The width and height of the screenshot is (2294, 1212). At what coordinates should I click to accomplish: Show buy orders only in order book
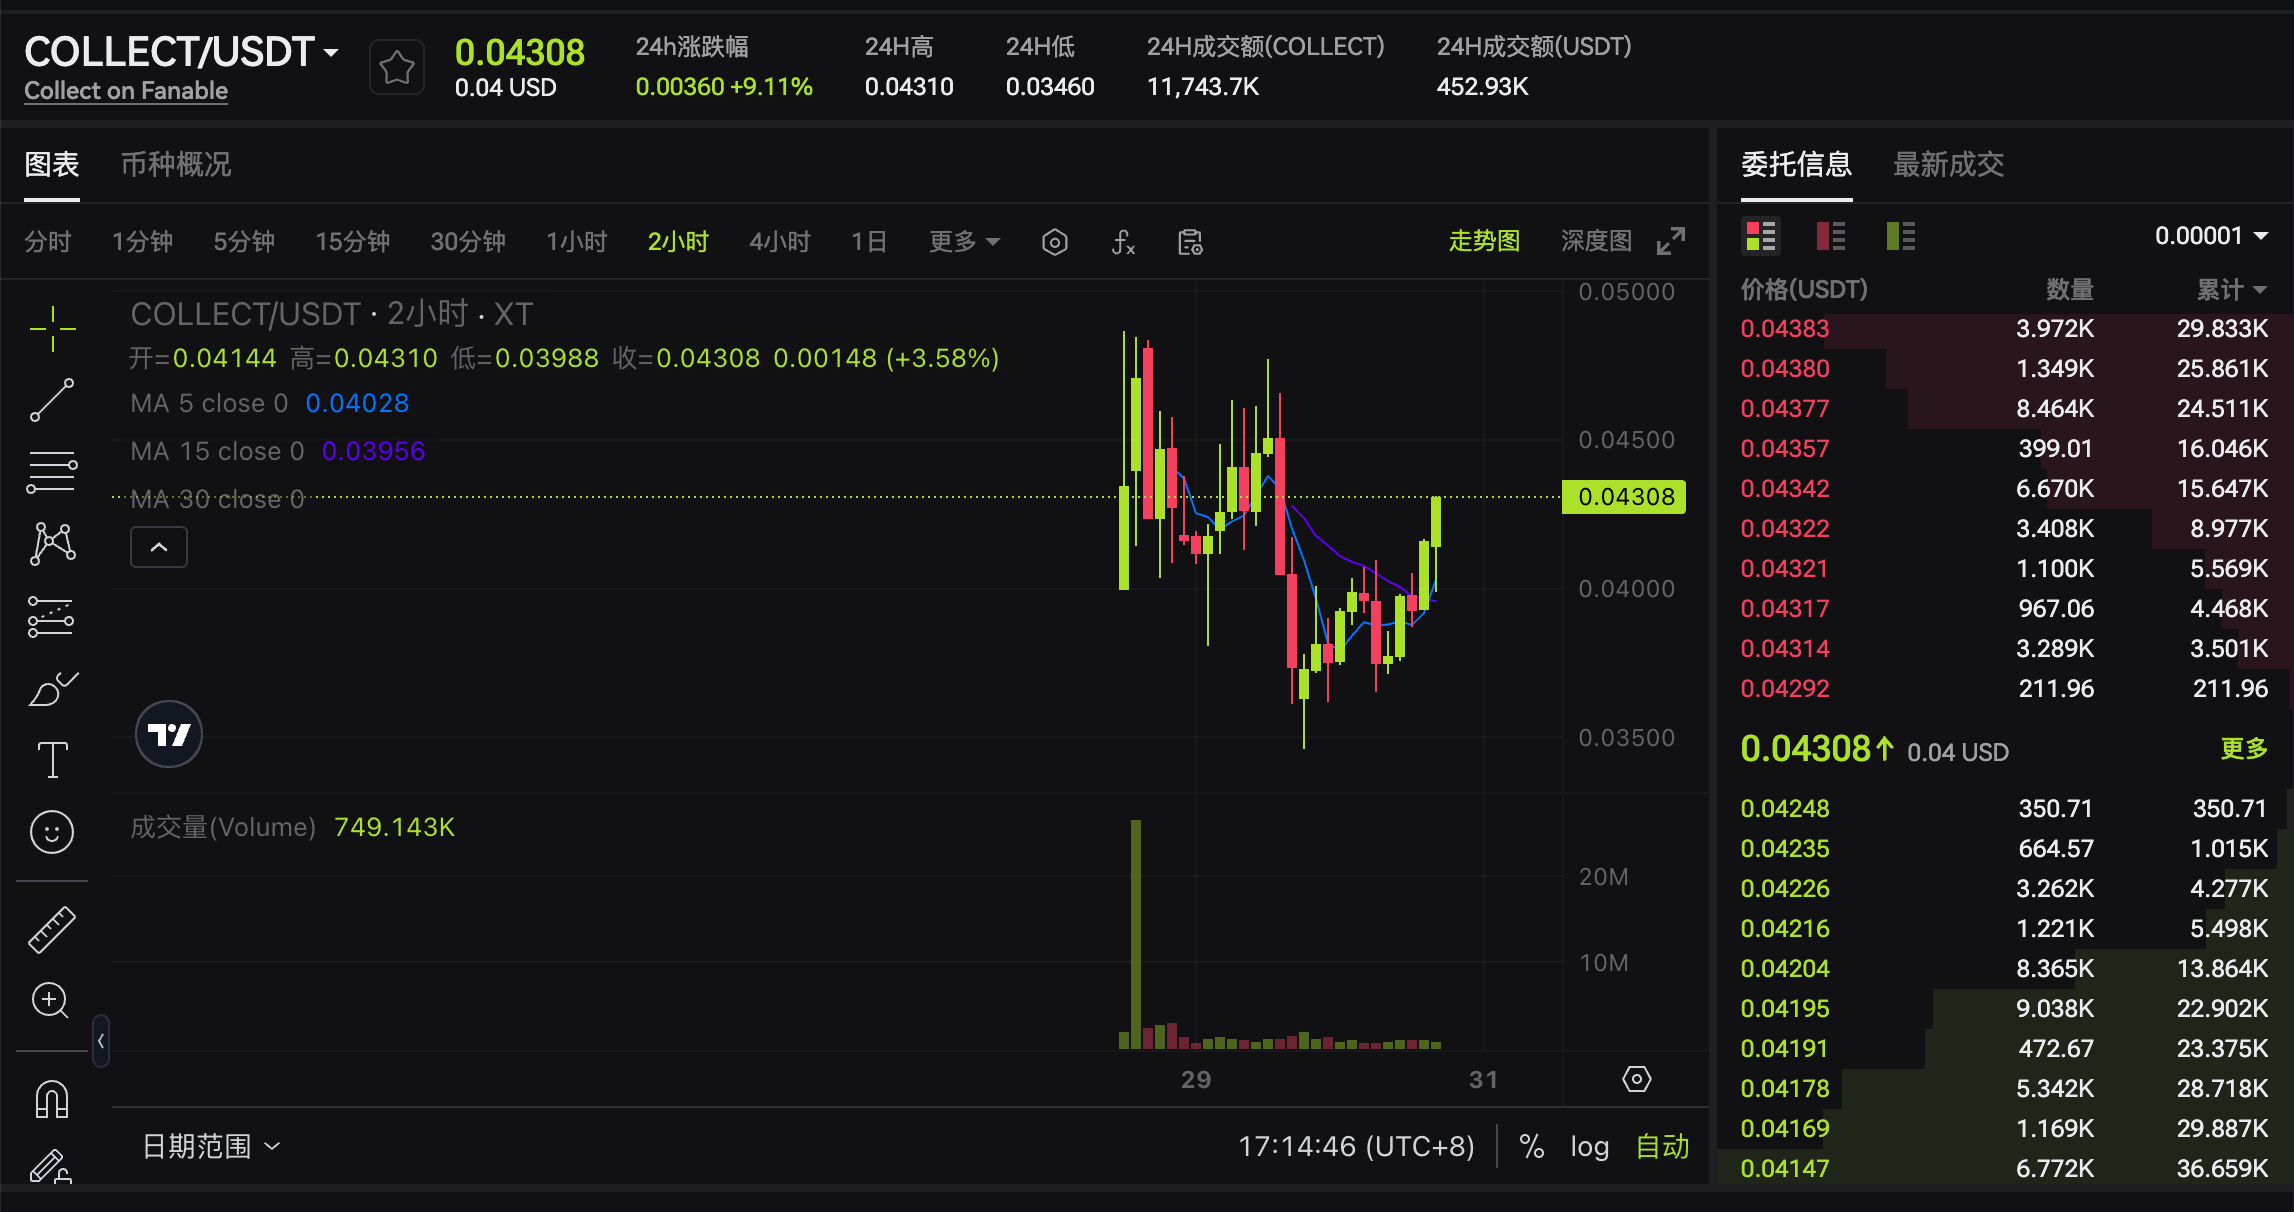(x=1900, y=237)
